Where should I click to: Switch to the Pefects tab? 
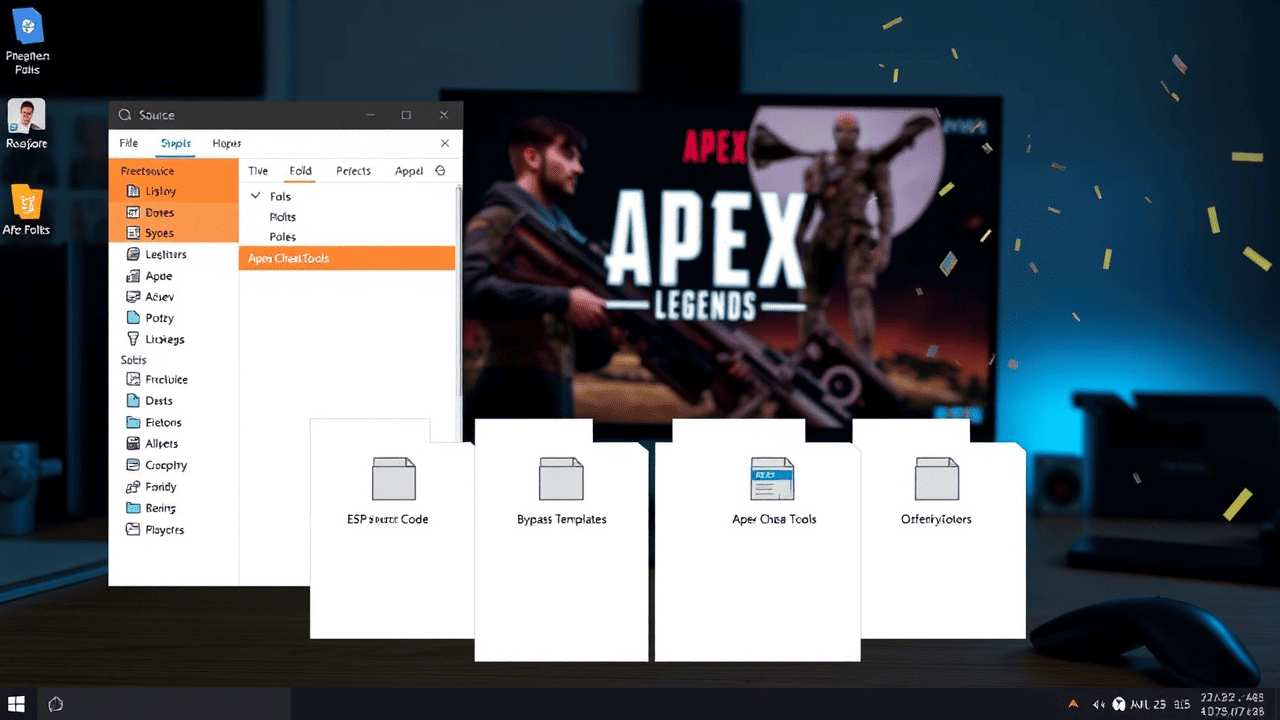coord(353,171)
